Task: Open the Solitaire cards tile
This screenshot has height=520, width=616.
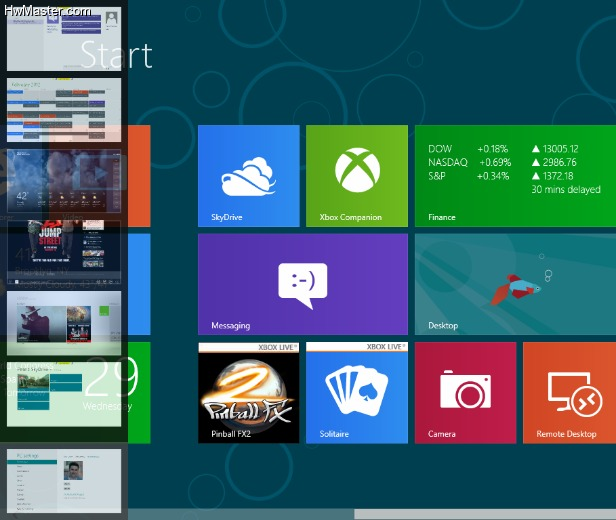Action: point(357,393)
